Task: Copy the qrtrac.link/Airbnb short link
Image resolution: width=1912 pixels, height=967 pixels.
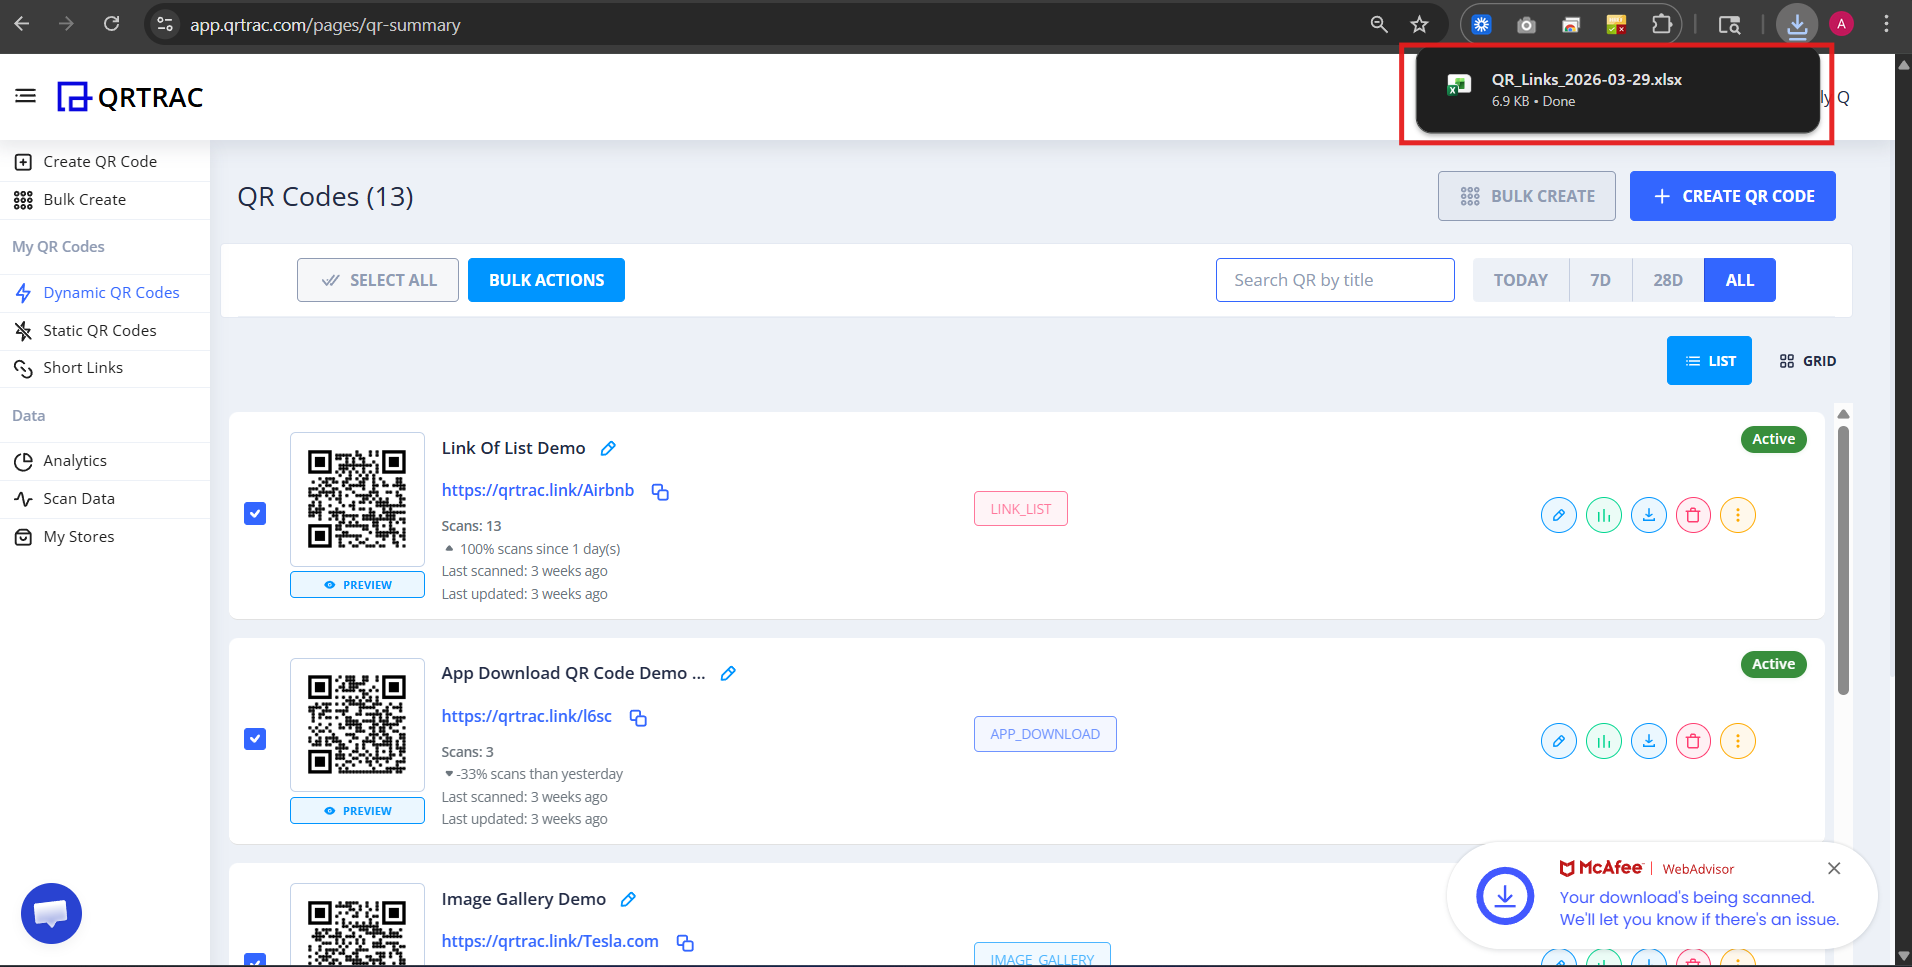Action: pyautogui.click(x=659, y=491)
